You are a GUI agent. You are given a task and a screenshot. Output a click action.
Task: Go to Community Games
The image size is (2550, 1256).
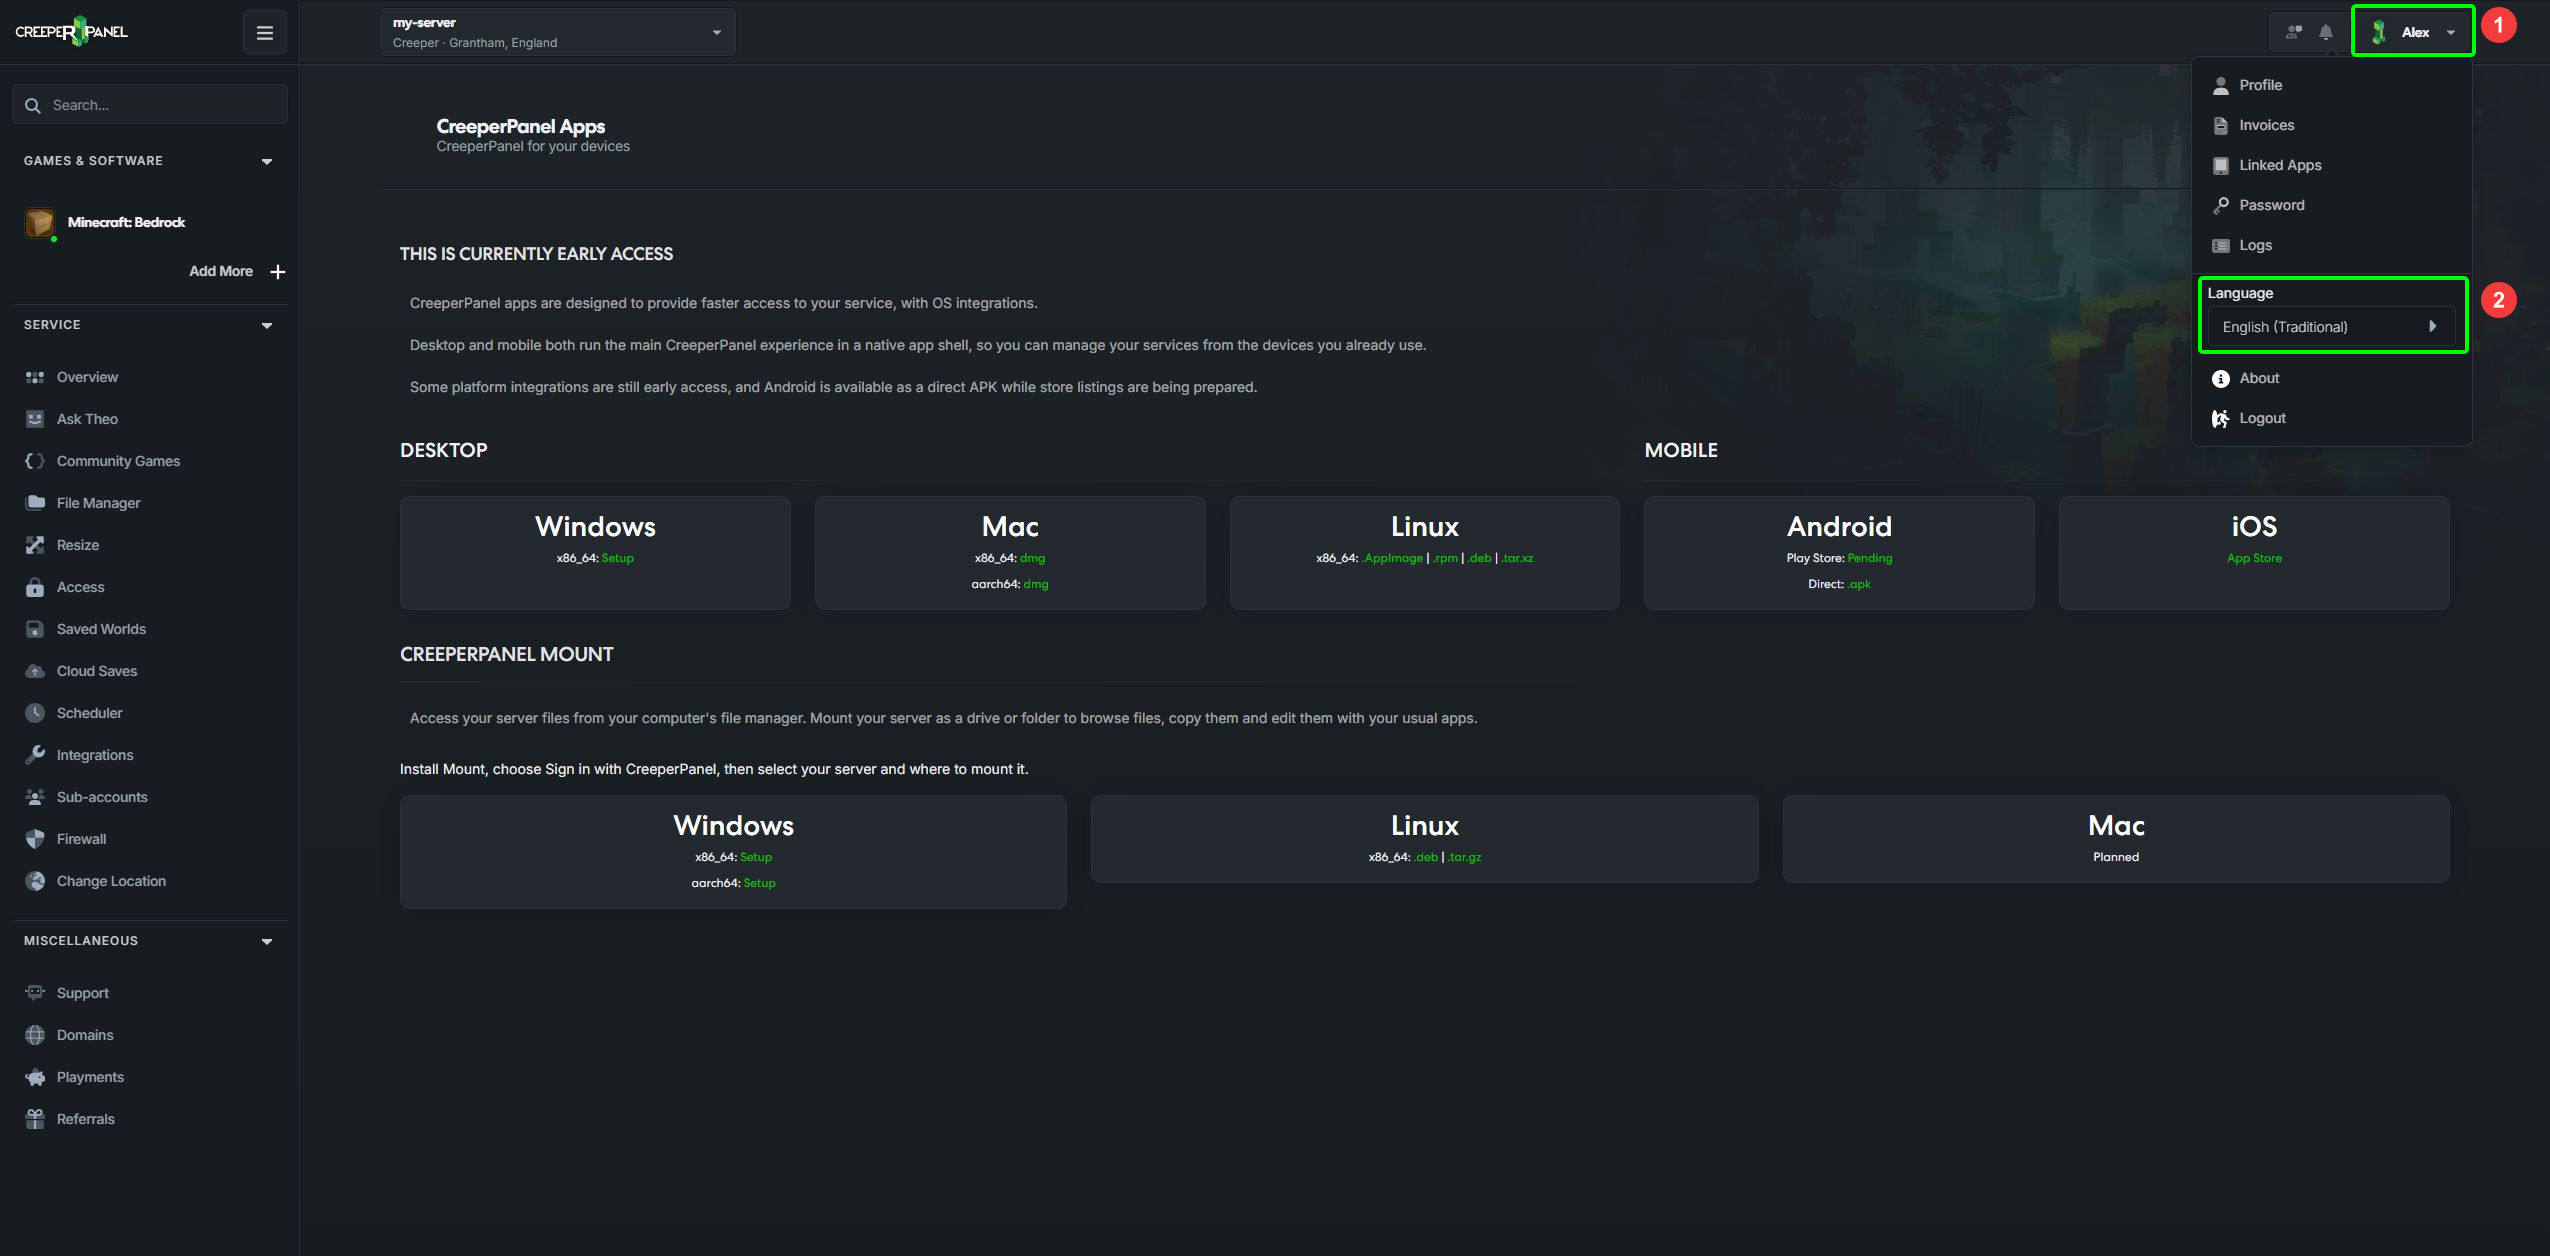point(118,461)
